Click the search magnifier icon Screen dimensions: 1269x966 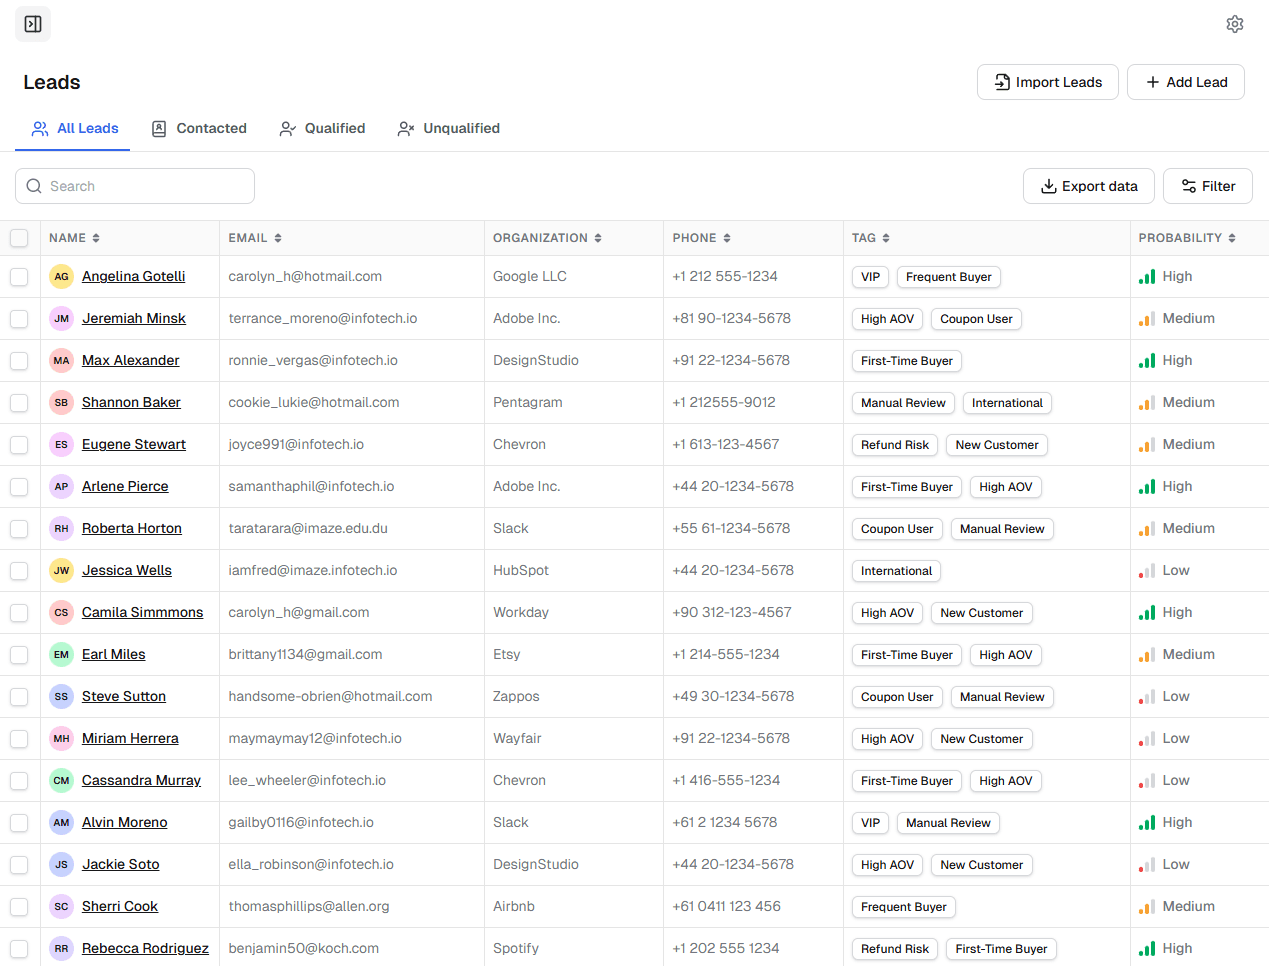(x=34, y=186)
